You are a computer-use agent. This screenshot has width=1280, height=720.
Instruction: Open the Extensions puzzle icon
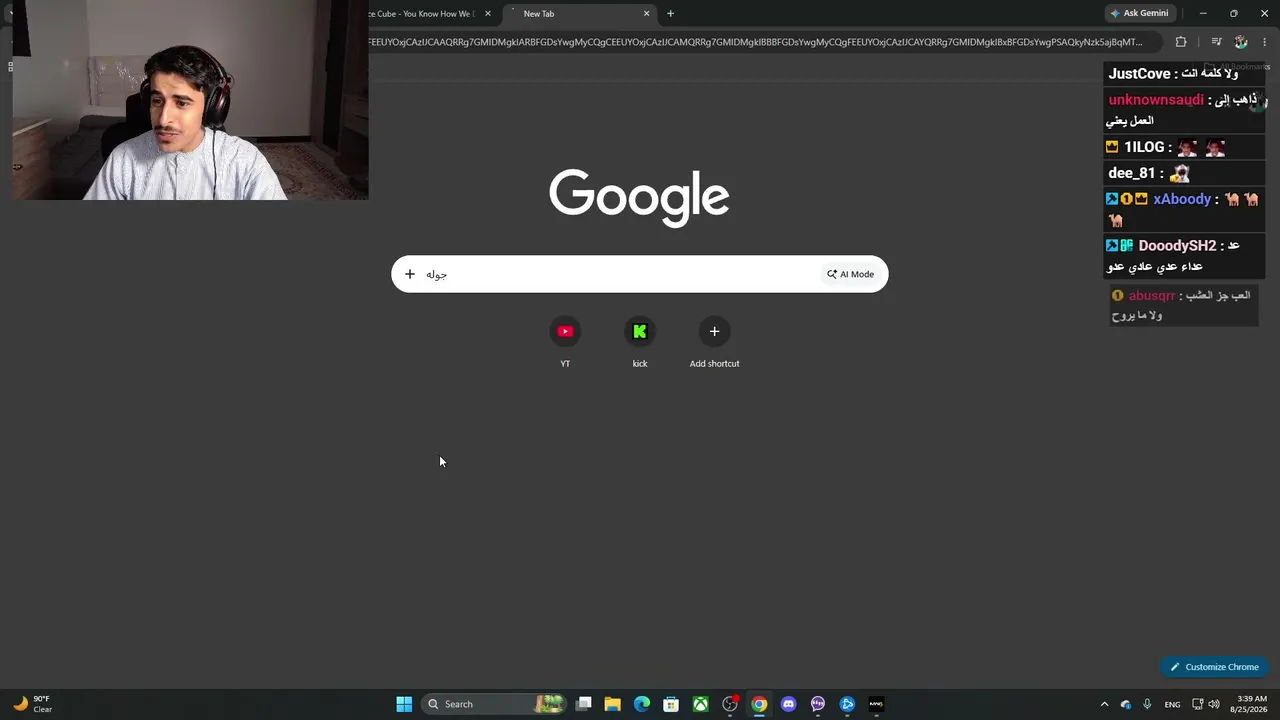1181,42
